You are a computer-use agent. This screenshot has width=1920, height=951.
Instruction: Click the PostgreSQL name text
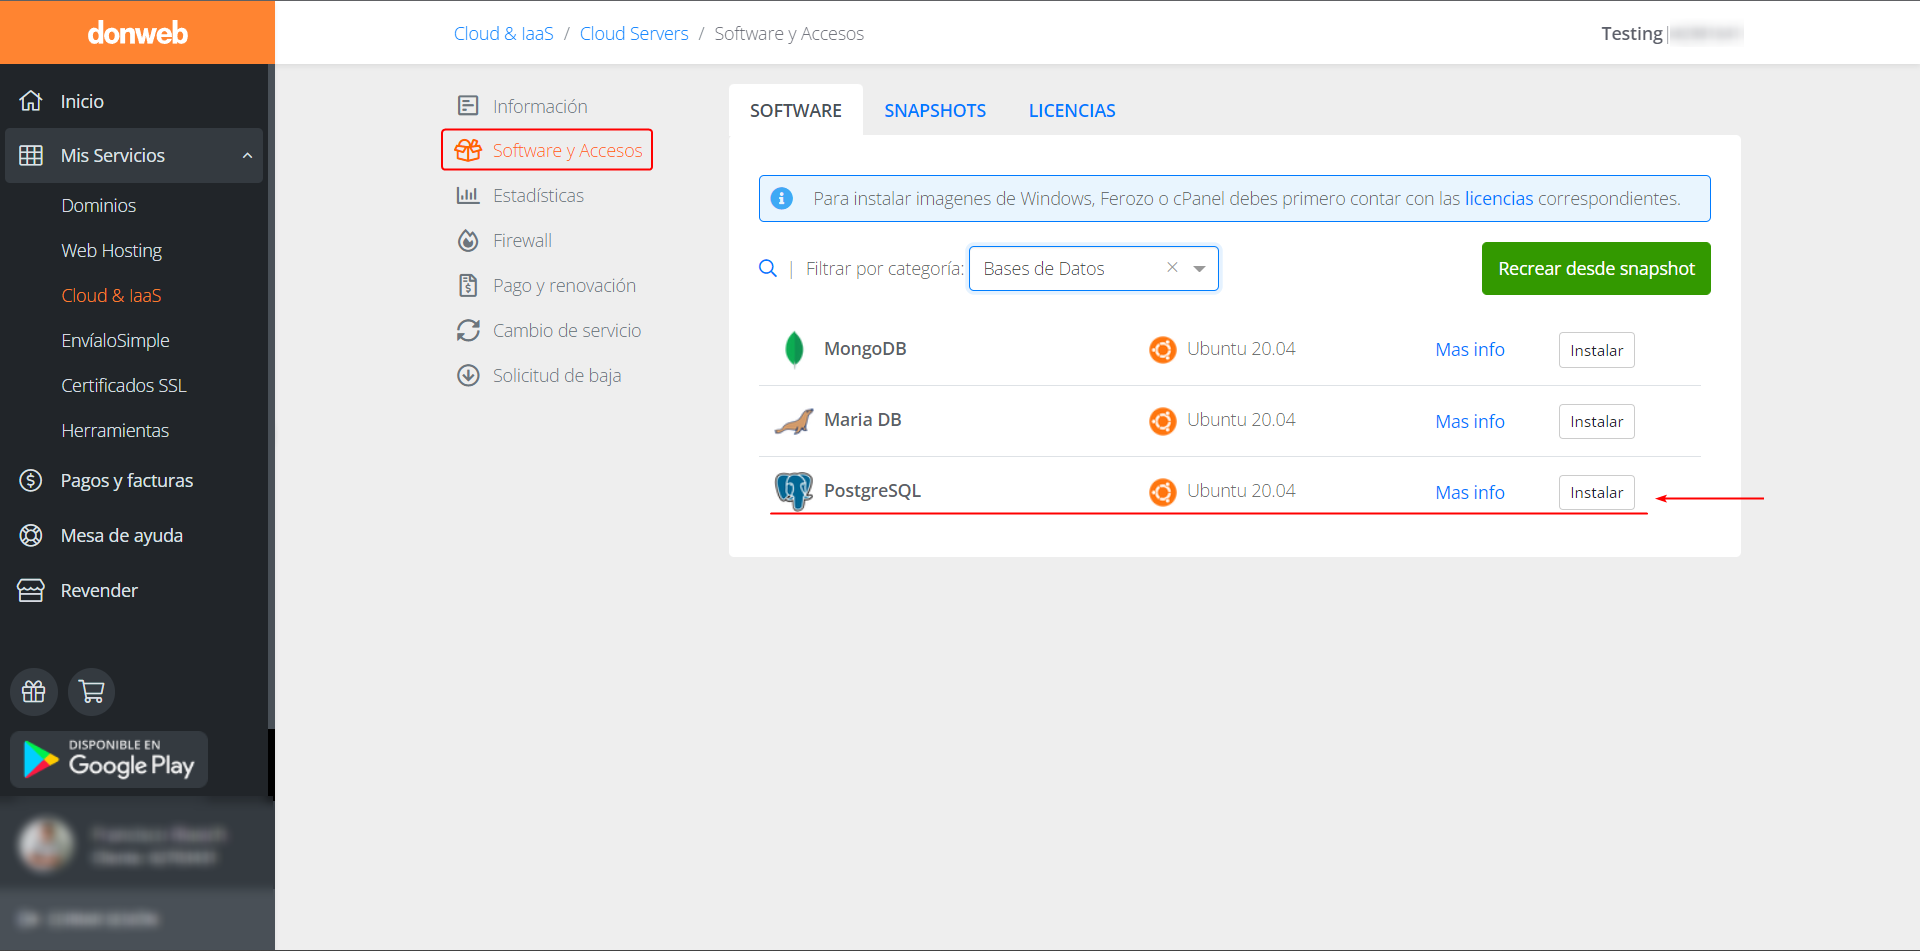(872, 491)
